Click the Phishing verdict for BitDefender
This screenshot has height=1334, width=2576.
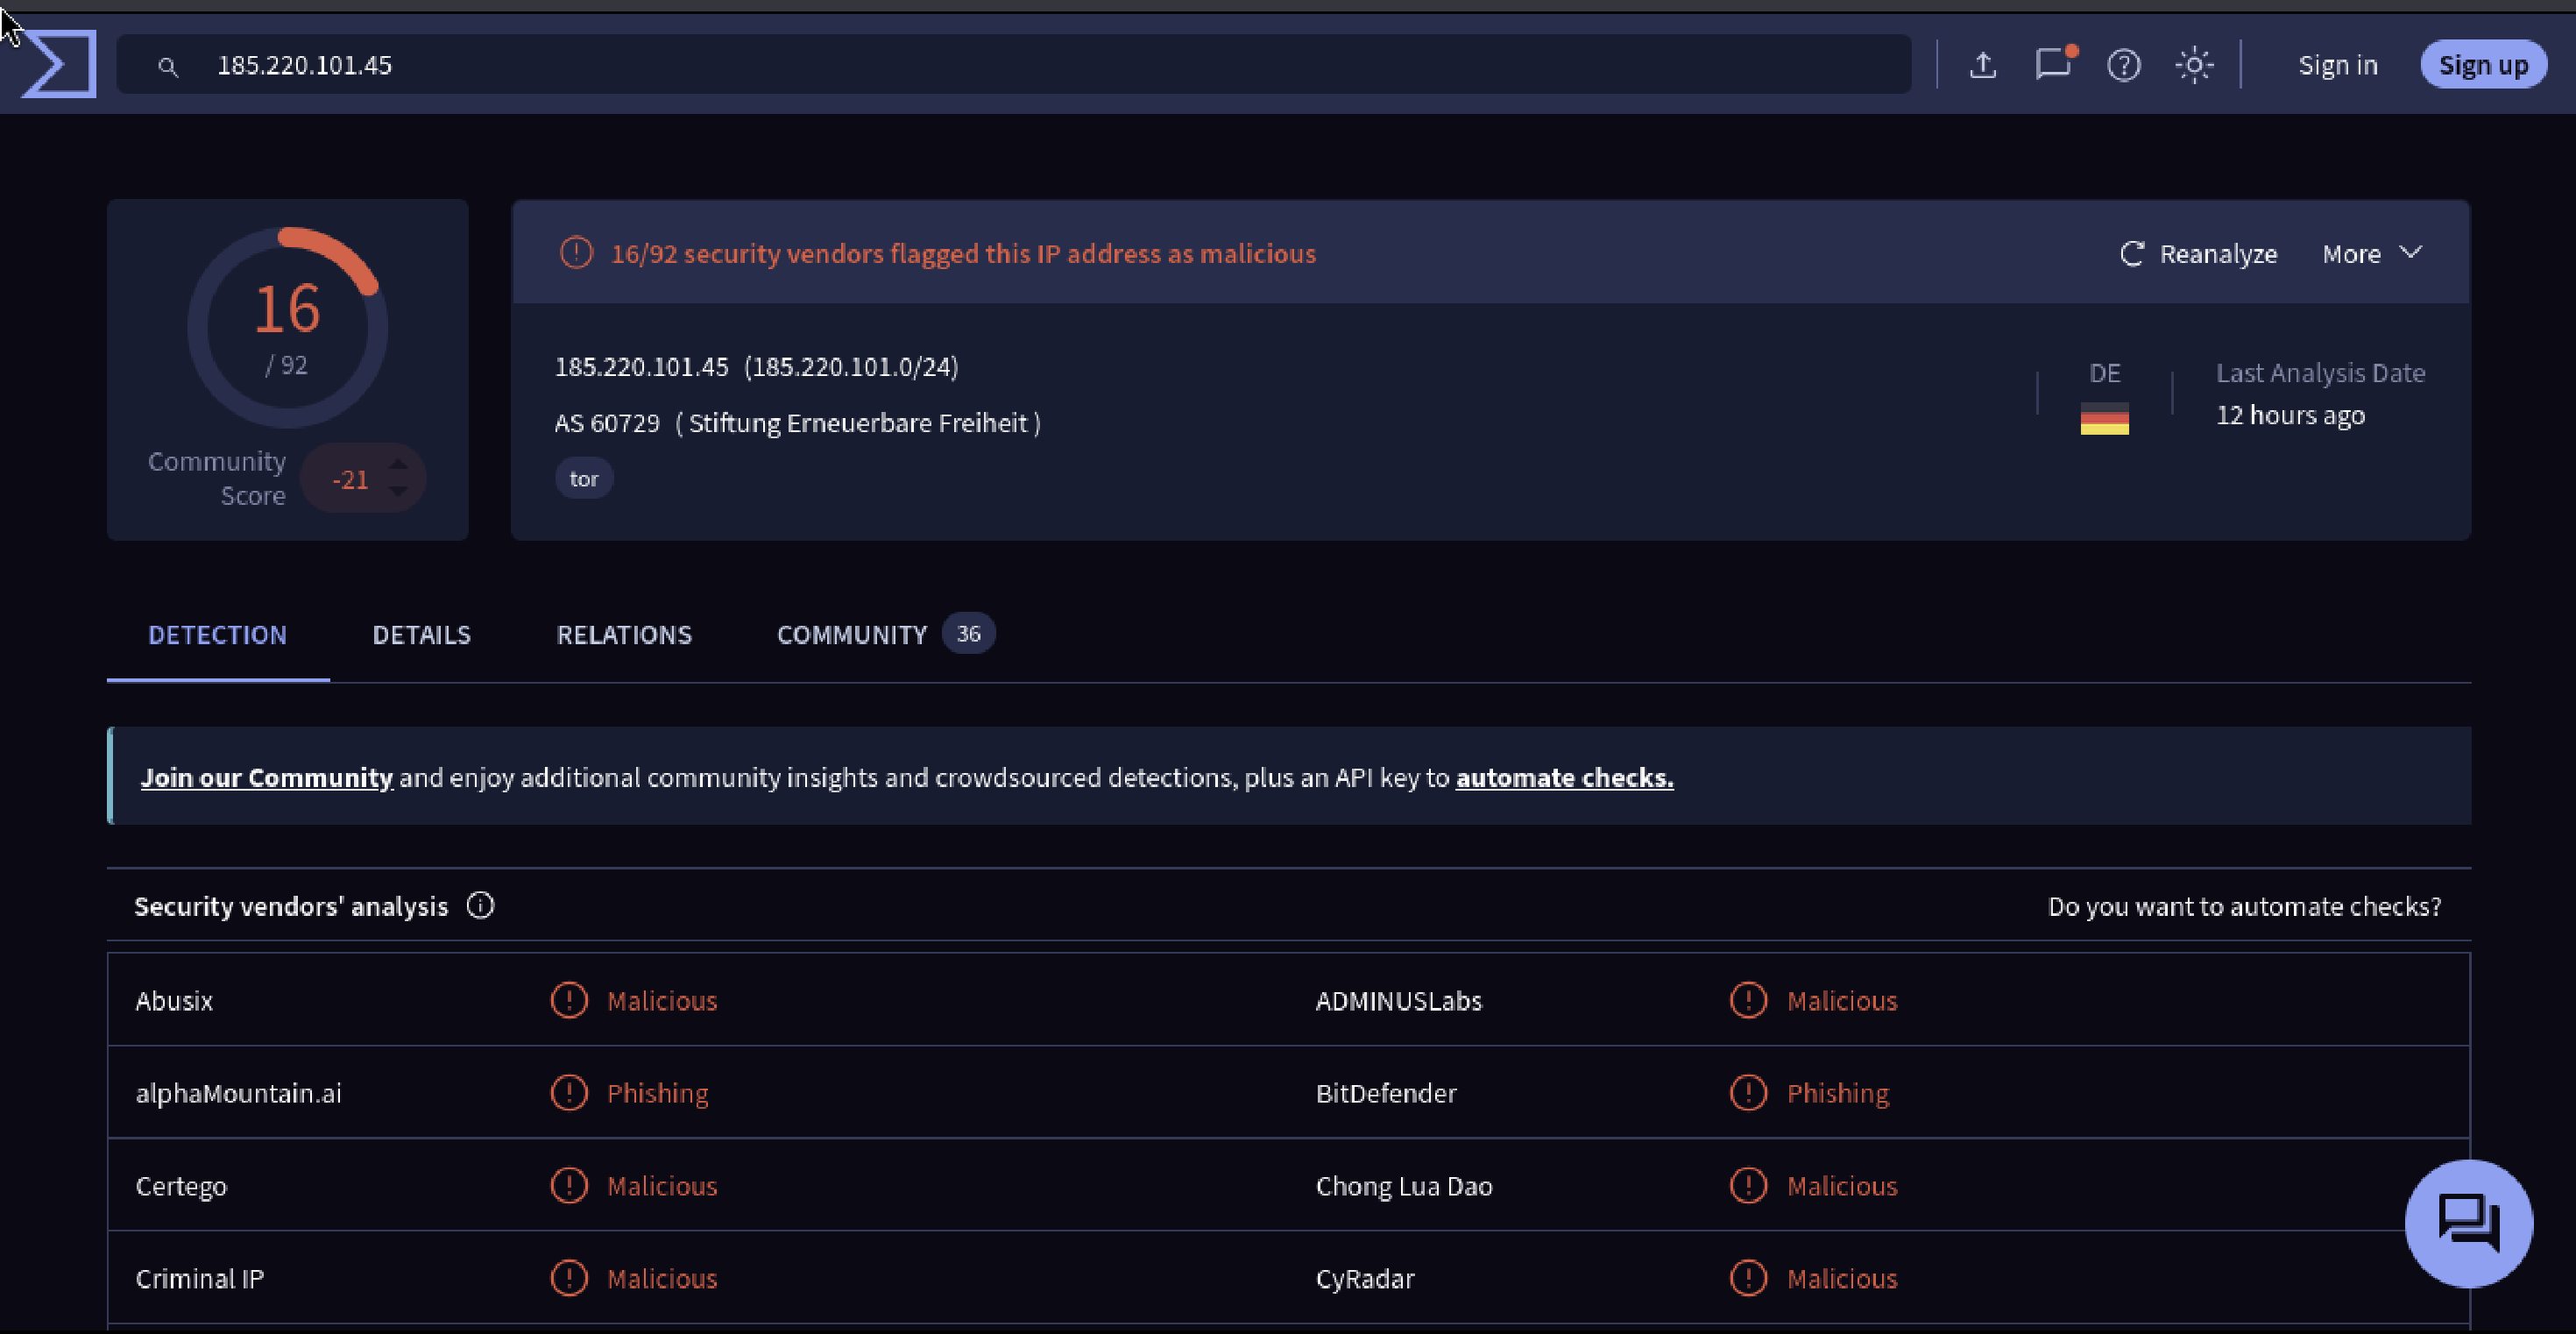coord(1838,1094)
